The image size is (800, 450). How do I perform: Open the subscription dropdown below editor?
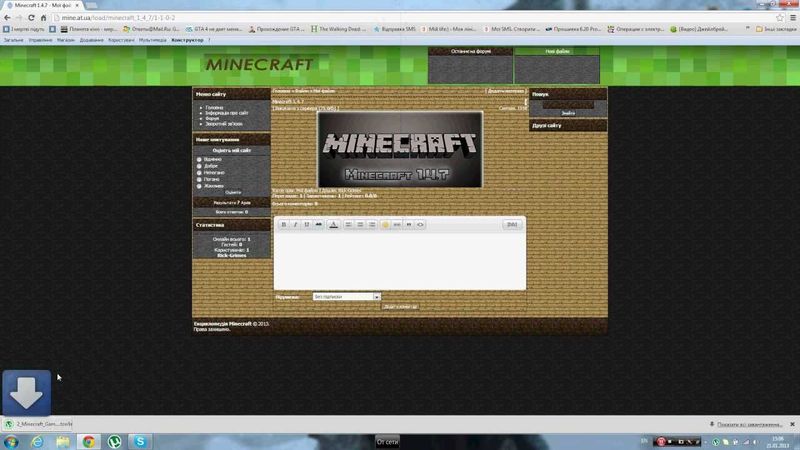[347, 296]
